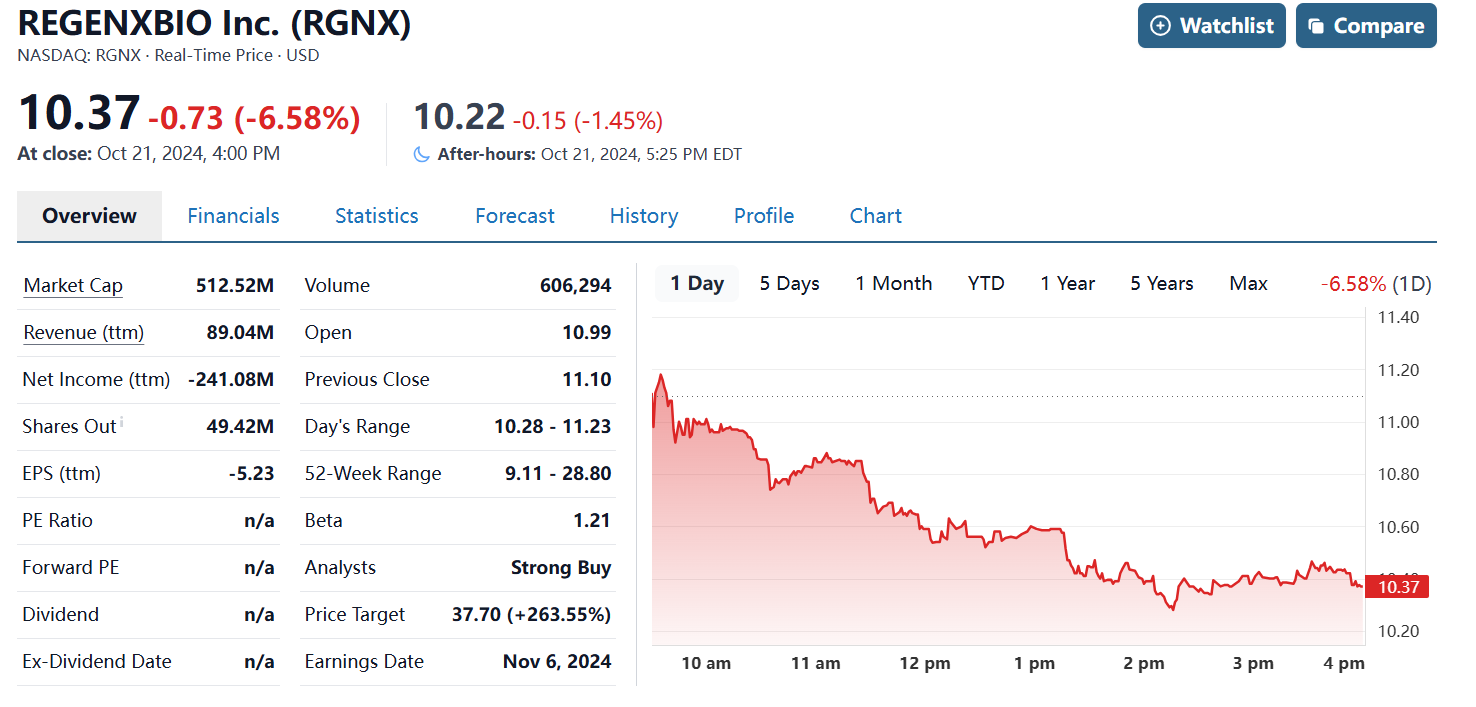Click the Compare button's stacked pages icon

pos(1316,26)
